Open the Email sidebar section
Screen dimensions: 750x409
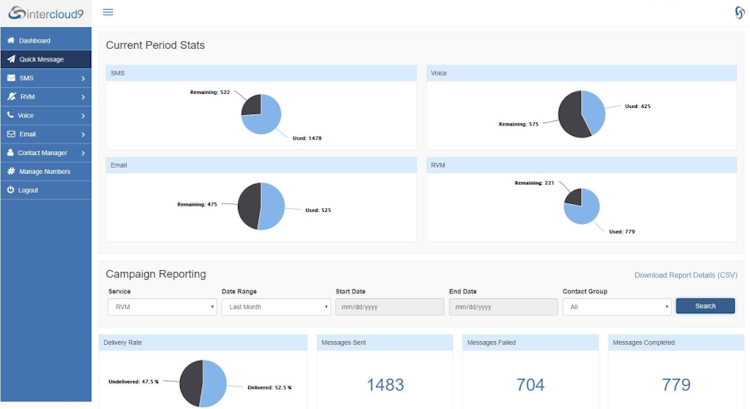(x=46, y=134)
